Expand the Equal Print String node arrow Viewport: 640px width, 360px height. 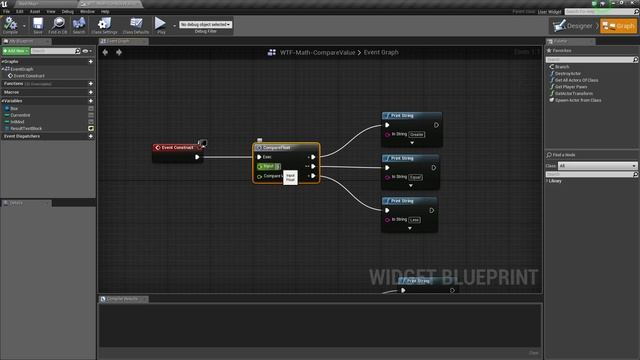pos(411,186)
